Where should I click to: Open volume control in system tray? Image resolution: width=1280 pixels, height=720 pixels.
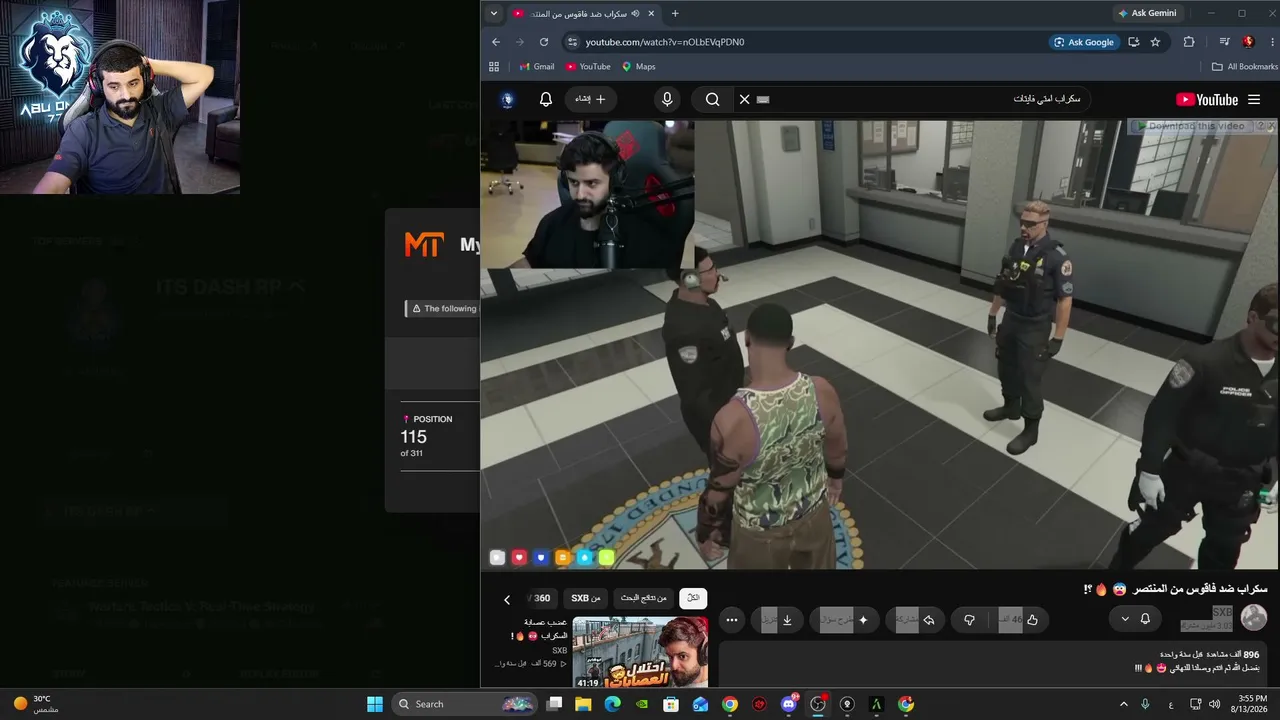click(x=1214, y=704)
